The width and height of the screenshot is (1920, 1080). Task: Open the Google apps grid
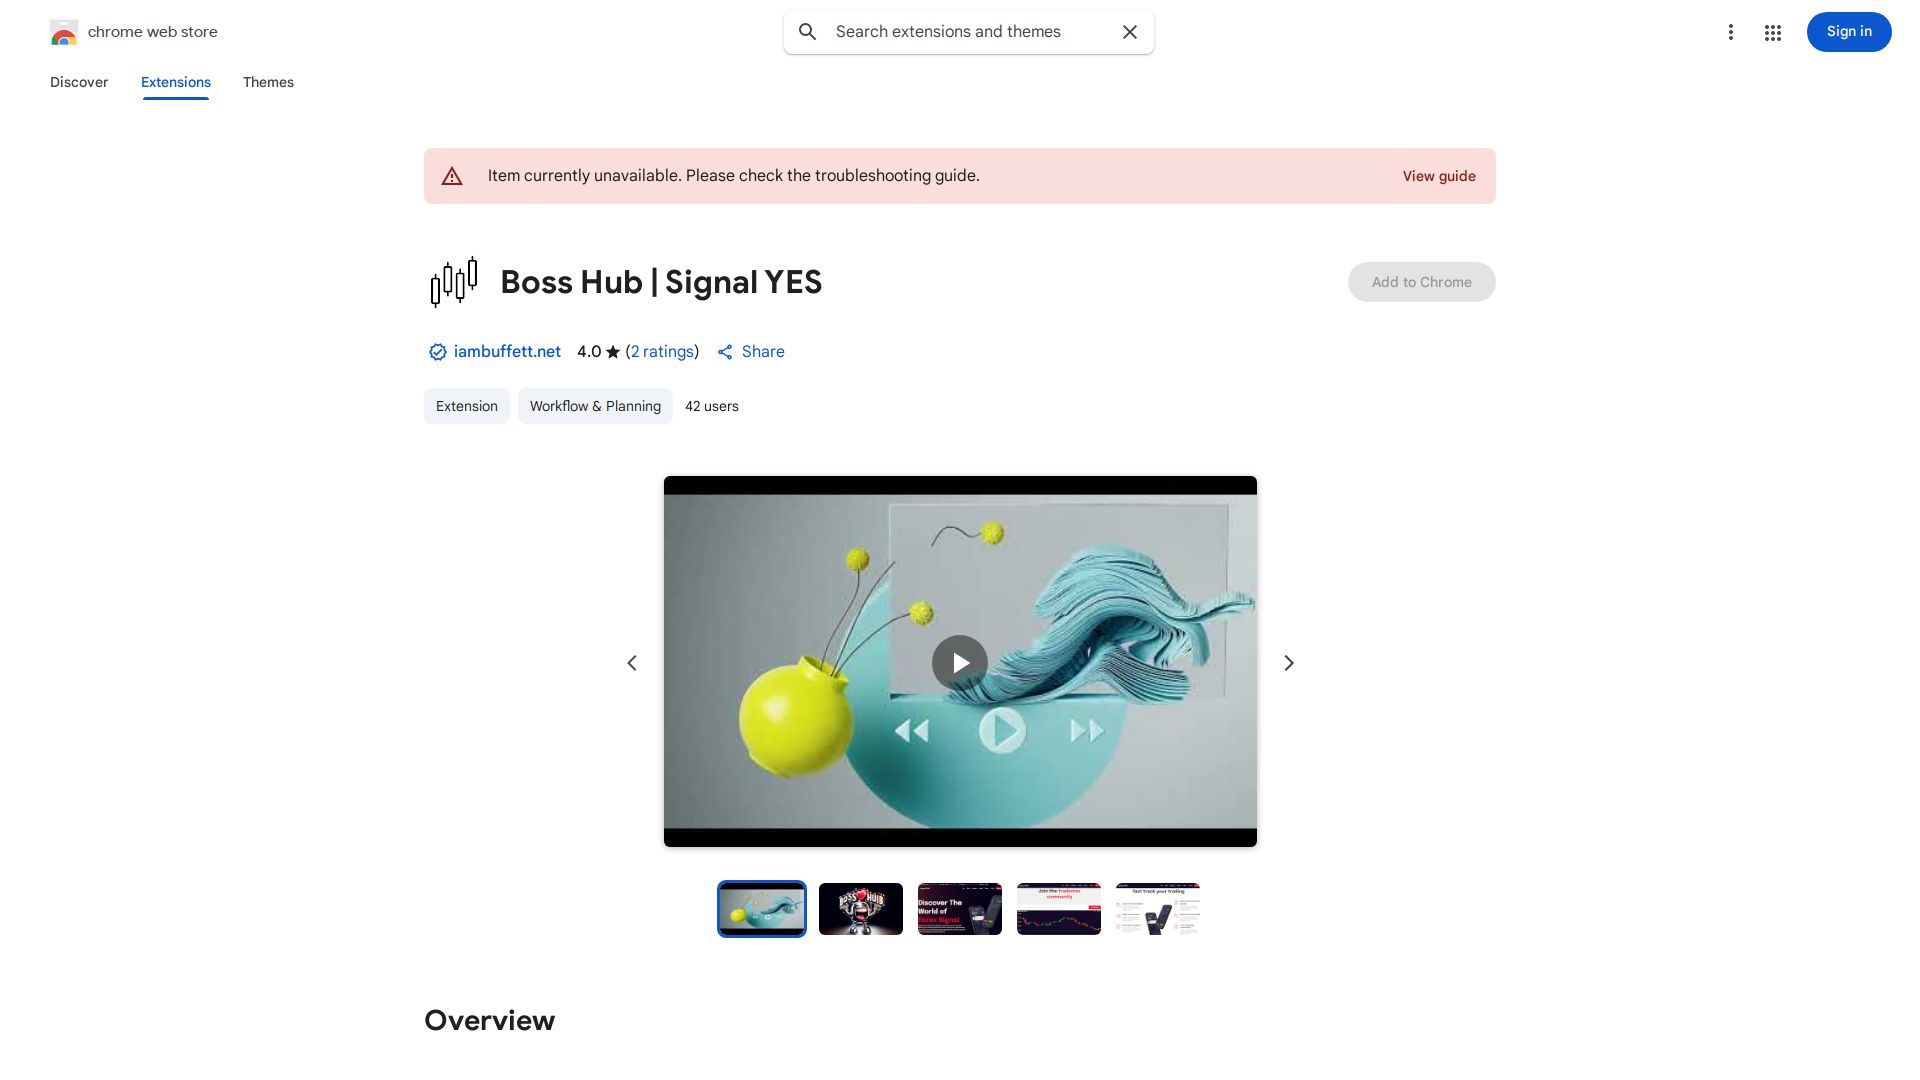[1773, 33]
